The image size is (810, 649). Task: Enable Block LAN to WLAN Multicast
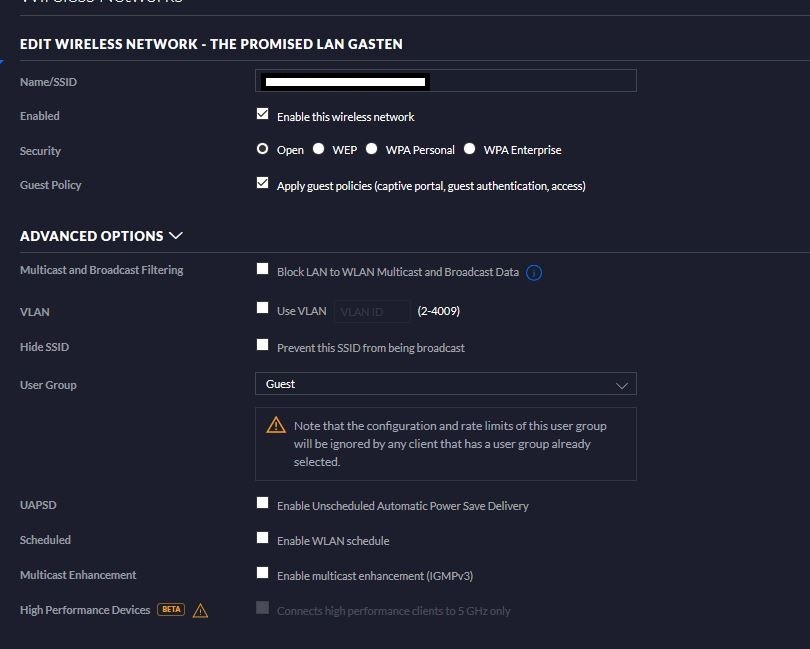(x=263, y=269)
